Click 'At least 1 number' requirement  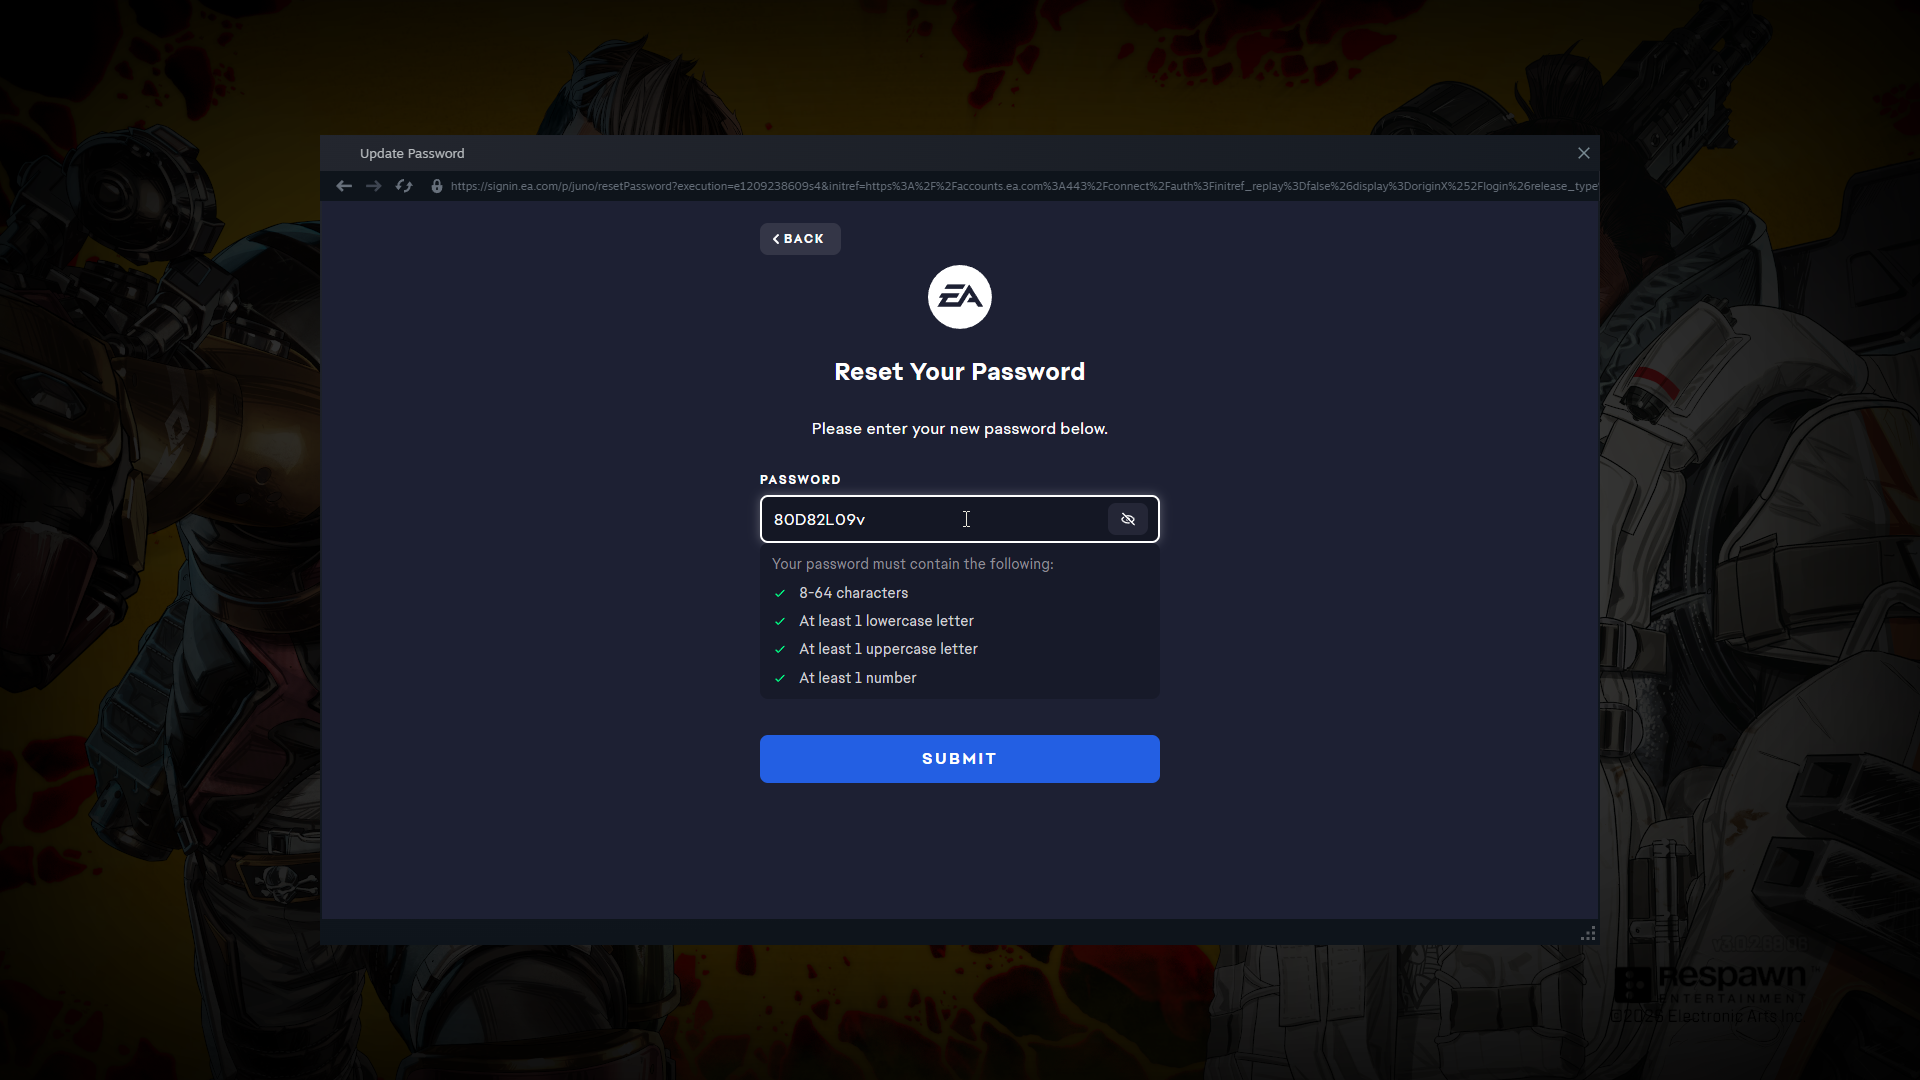coord(858,678)
